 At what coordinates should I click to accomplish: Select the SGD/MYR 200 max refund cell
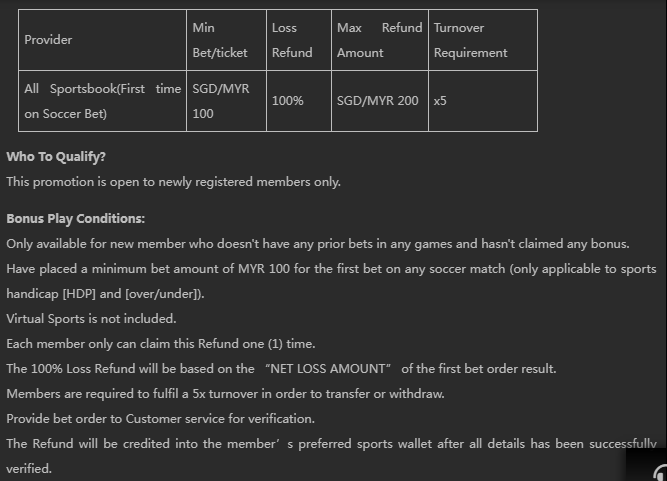(378, 101)
